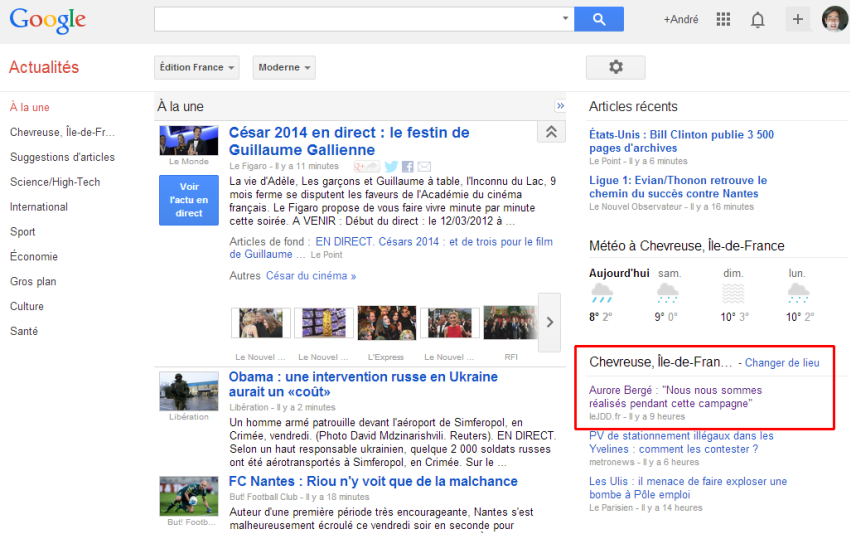Click the Actualités heading
The width and height of the screenshot is (851, 534).
44,67
